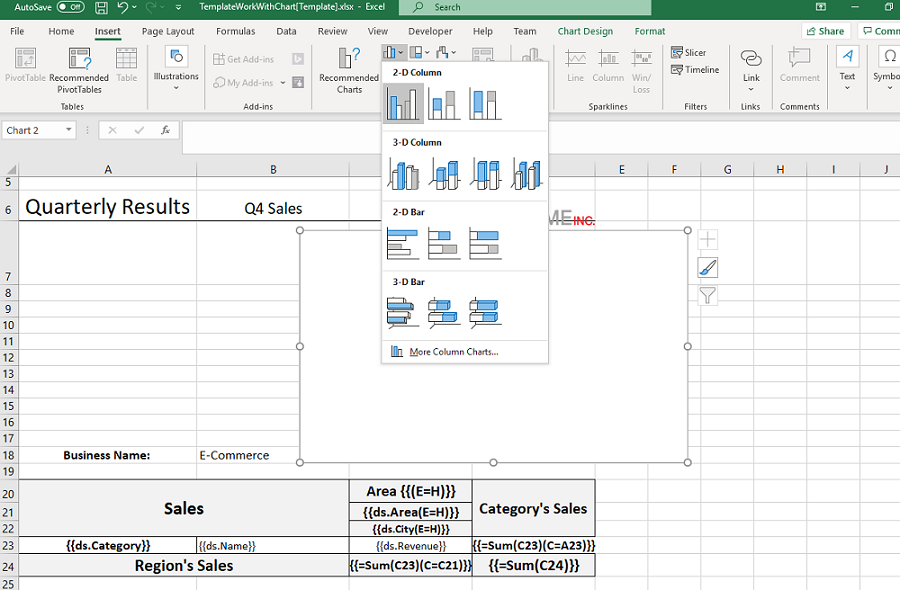Open the Format tab

click(650, 32)
